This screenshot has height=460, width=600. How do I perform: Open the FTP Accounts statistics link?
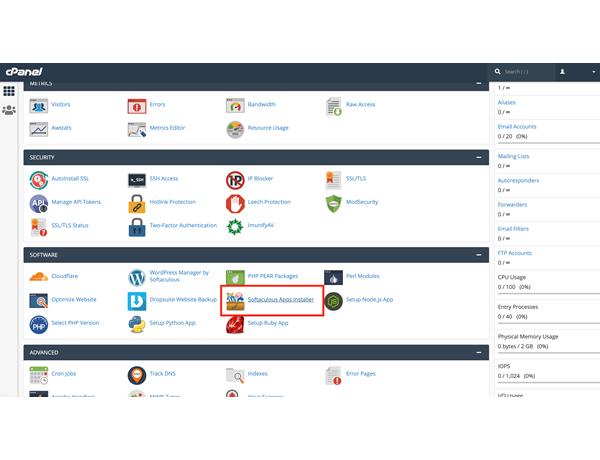point(515,253)
